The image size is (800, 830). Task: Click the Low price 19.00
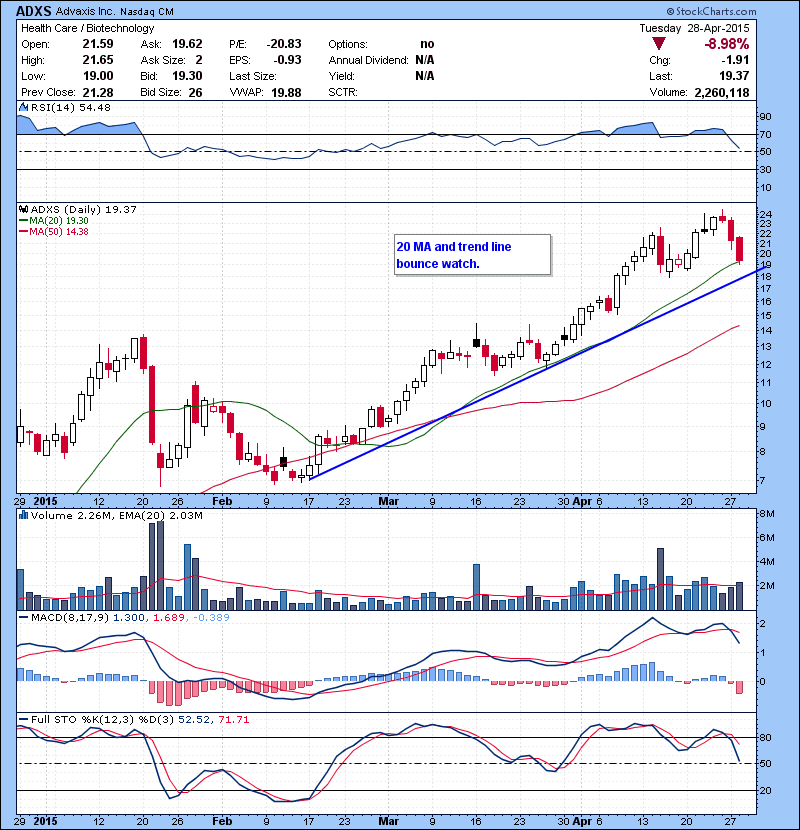coord(98,76)
